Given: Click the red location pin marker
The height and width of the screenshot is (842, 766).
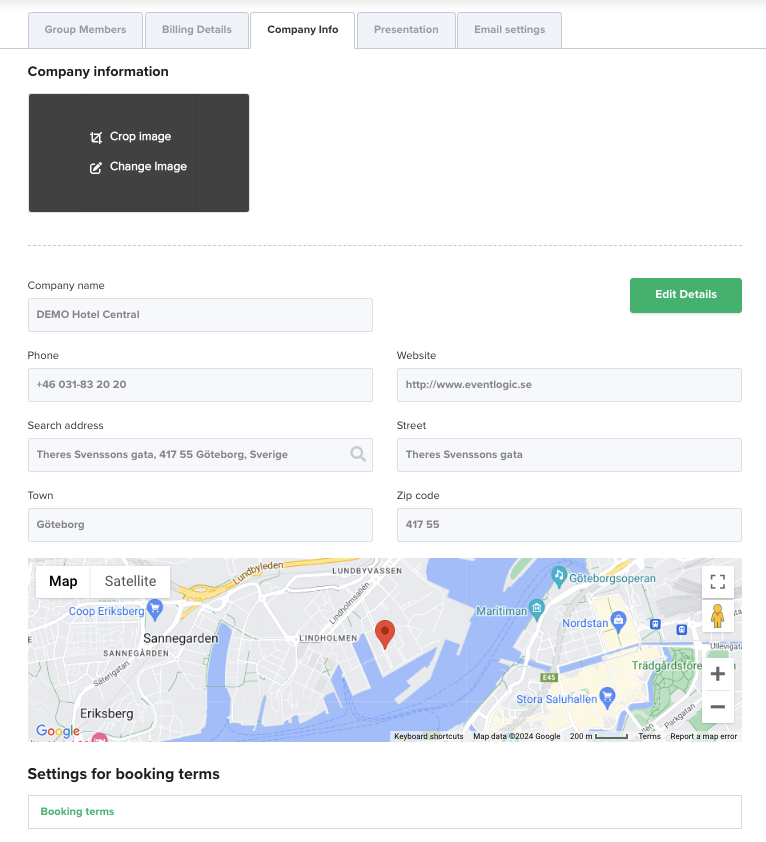Looking at the screenshot, I should point(385,634).
